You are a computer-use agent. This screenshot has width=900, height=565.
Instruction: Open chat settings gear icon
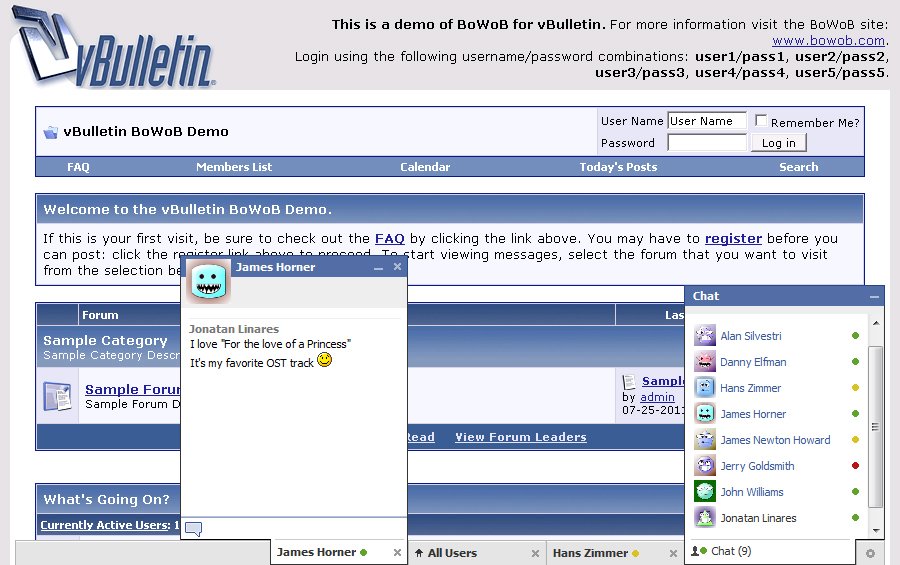point(870,553)
